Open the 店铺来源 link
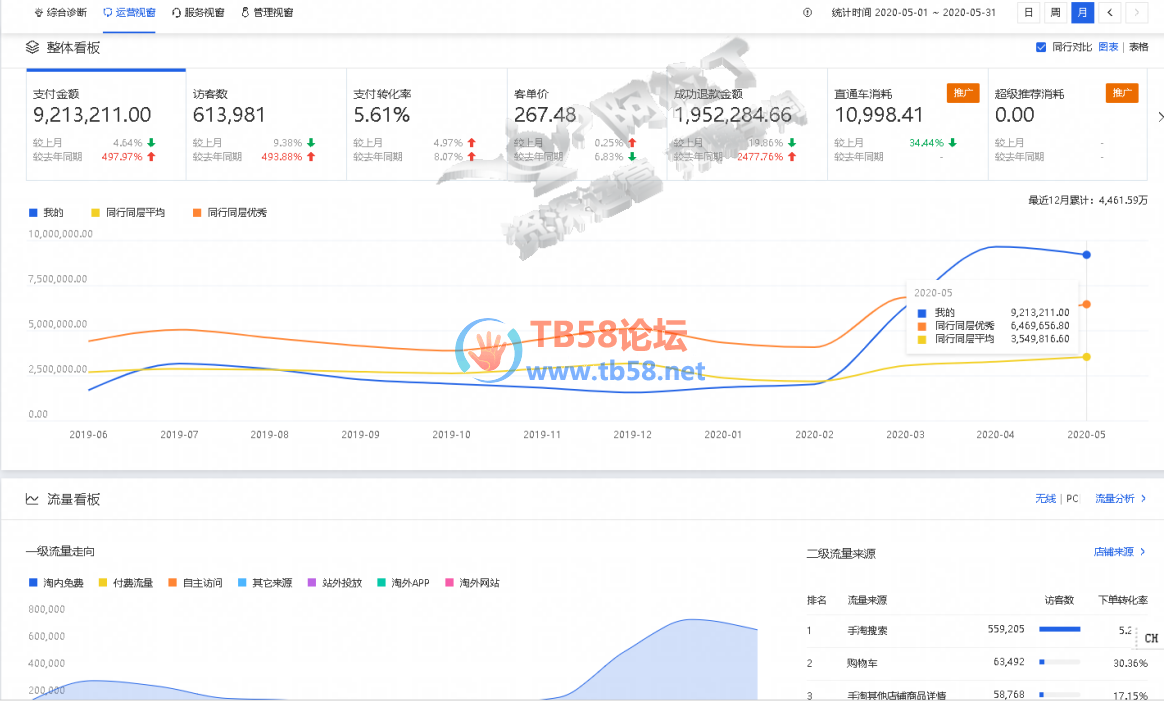The height and width of the screenshot is (702, 1164). click(x=1119, y=552)
